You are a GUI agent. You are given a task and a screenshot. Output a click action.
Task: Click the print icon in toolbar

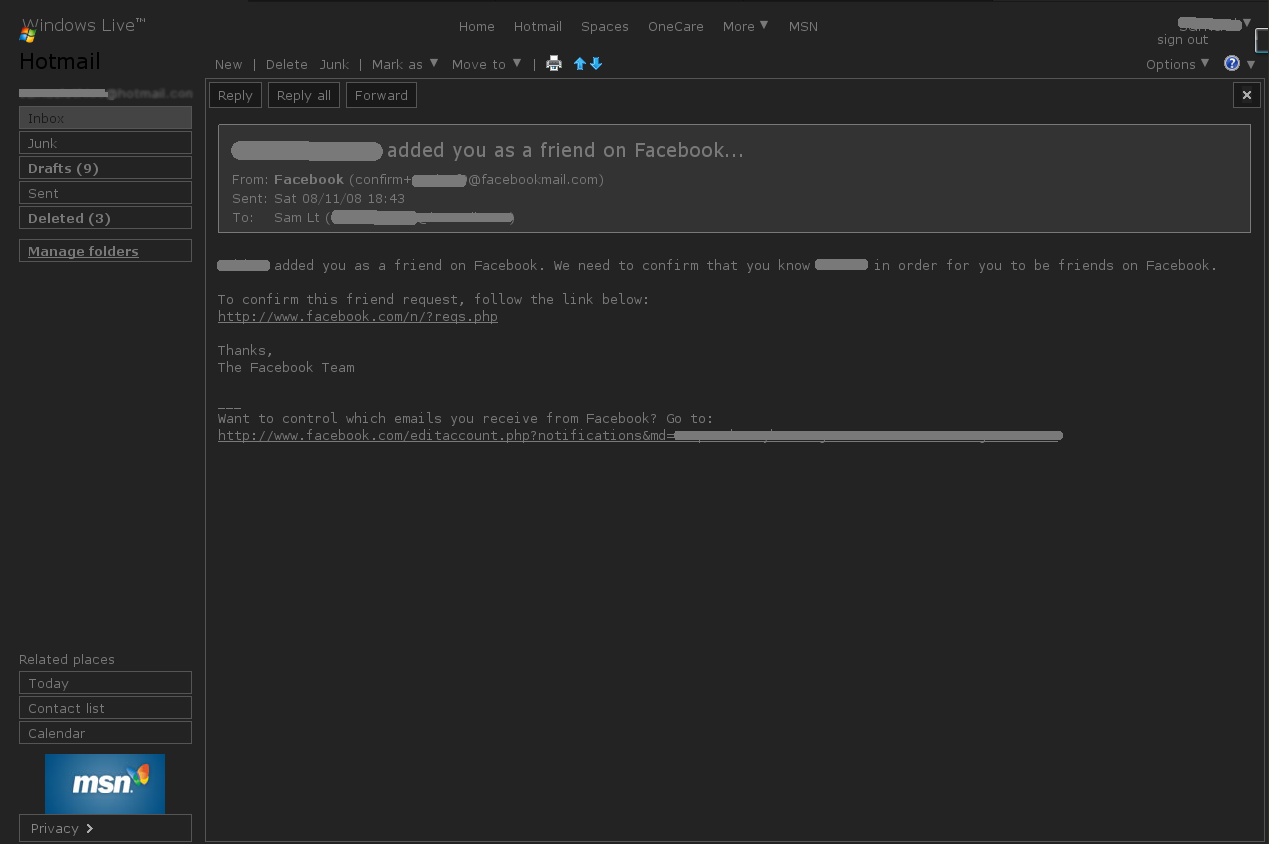pos(554,64)
